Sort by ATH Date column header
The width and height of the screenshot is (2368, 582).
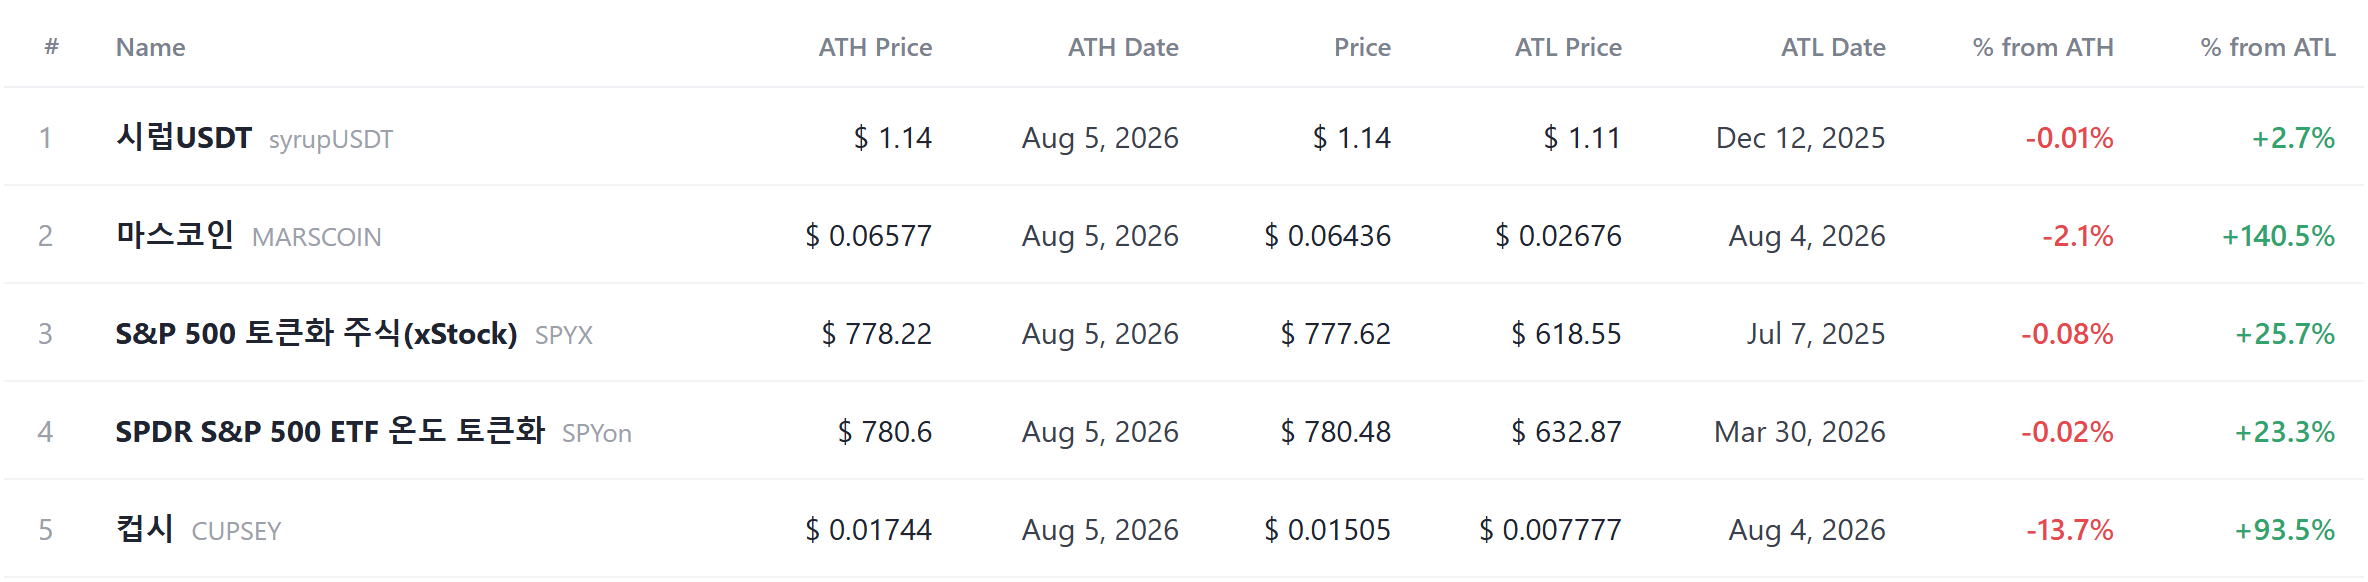pyautogui.click(x=1123, y=47)
